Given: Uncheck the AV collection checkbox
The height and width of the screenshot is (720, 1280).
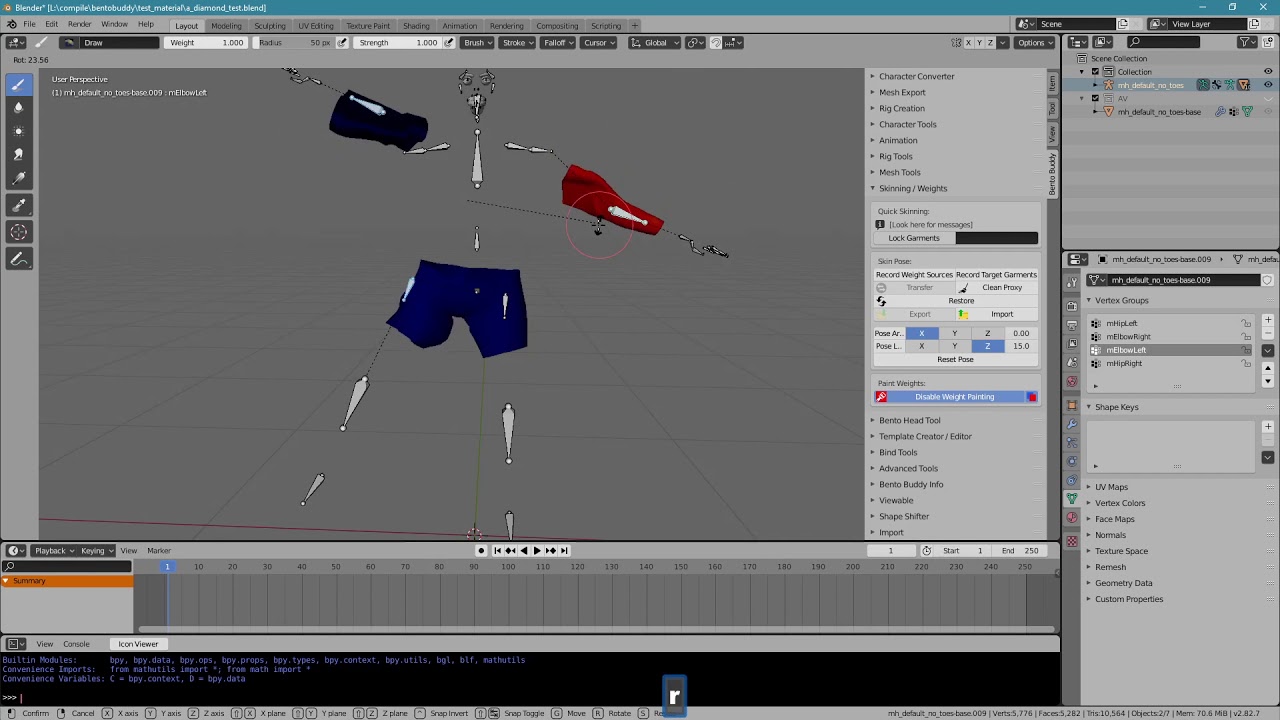Looking at the screenshot, I should pyautogui.click(x=1095, y=98).
